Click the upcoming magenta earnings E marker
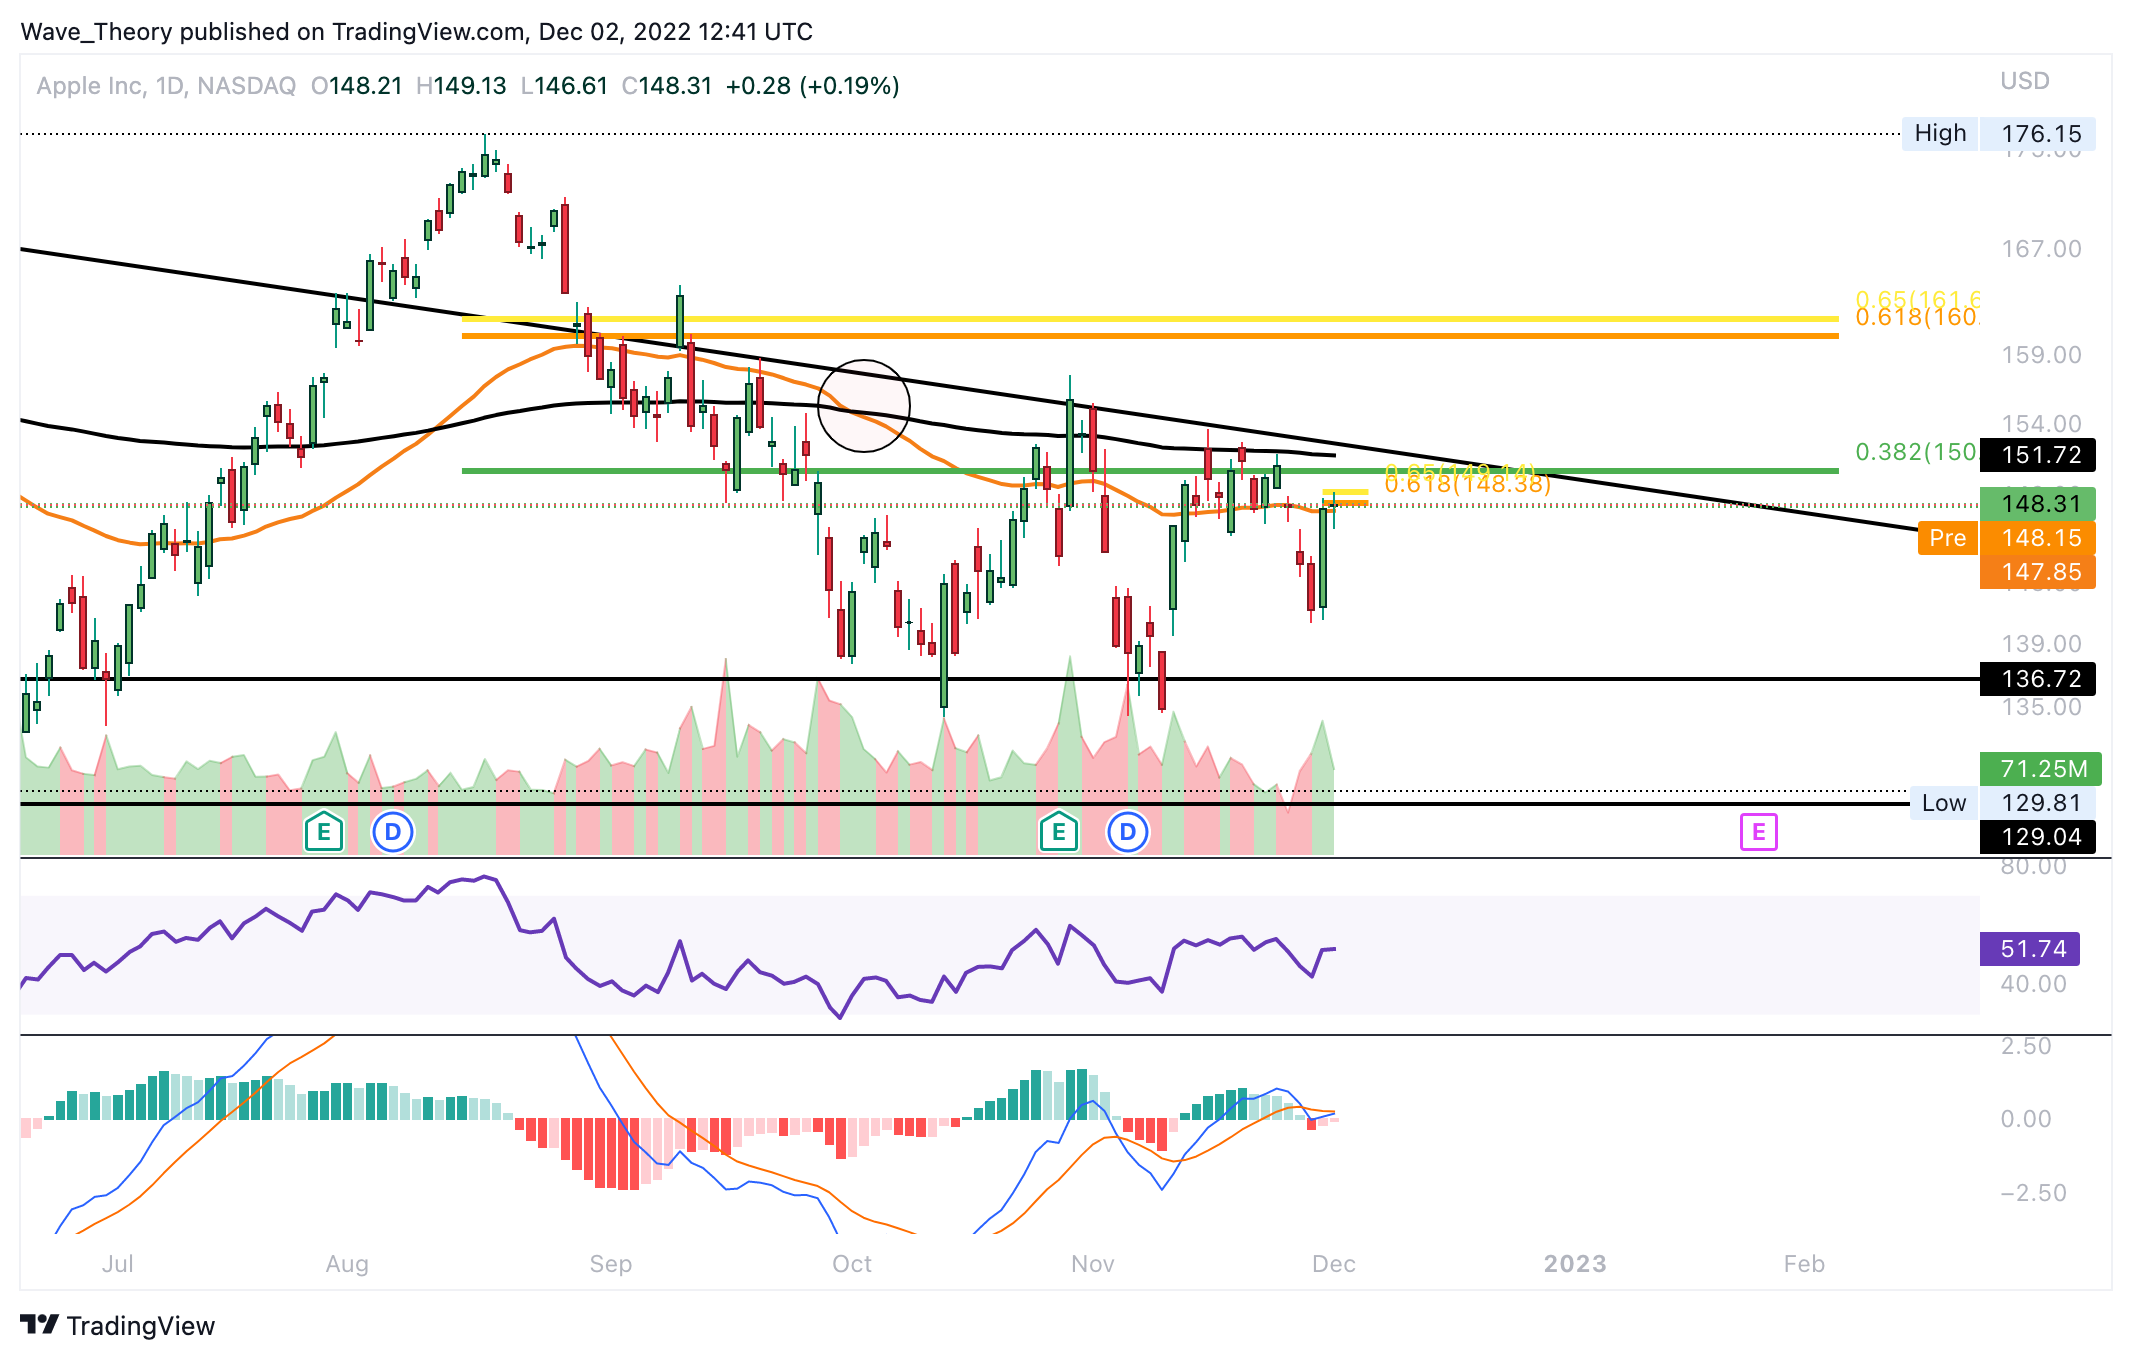The height and width of the screenshot is (1360, 2132). 1758,832
